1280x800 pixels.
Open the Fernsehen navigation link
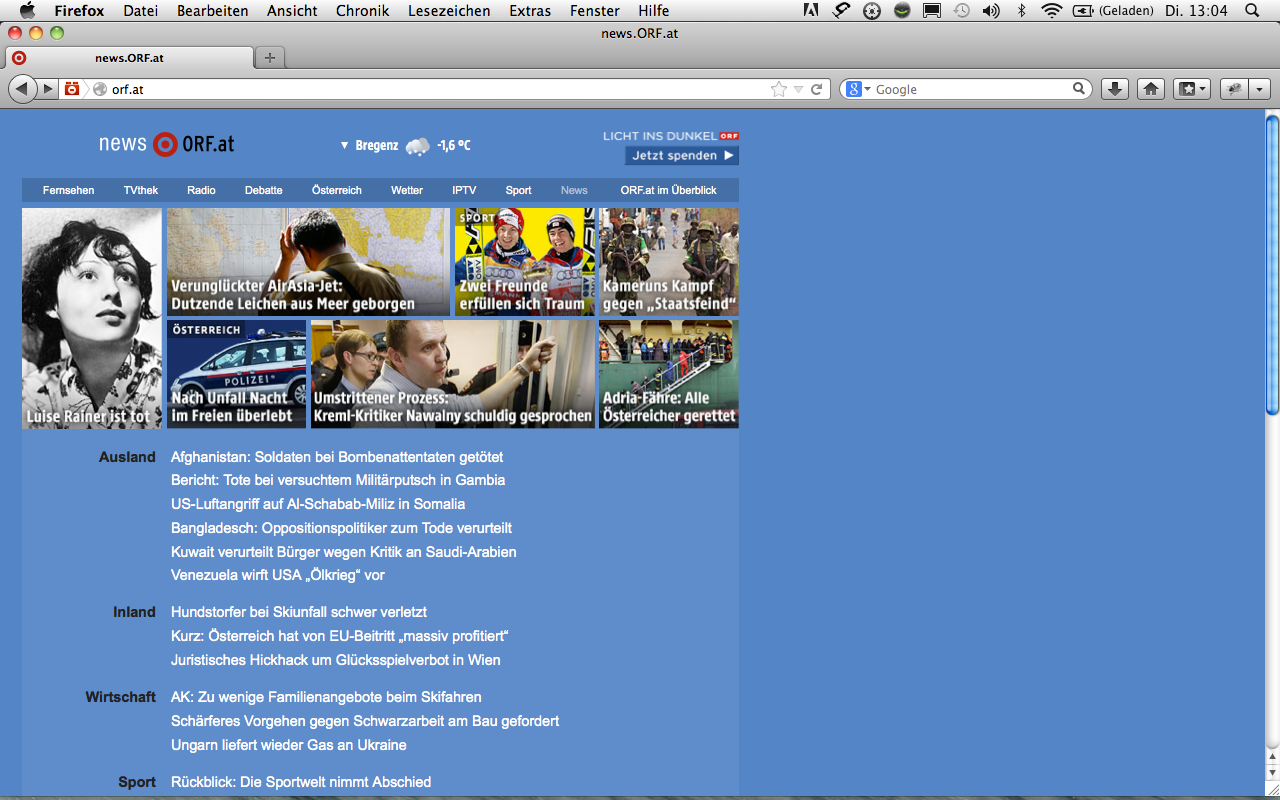pyautogui.click(x=69, y=190)
